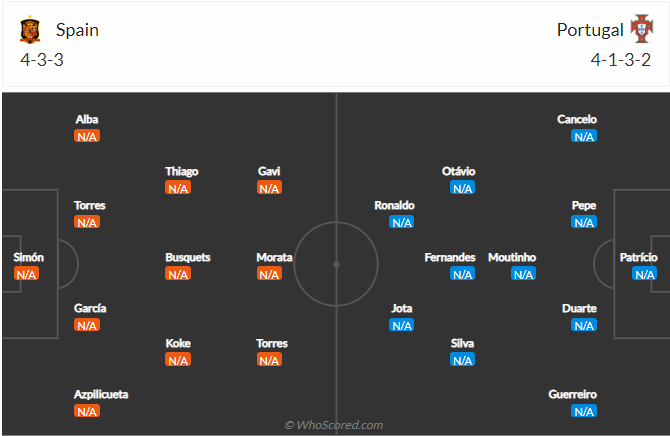This screenshot has width=670, height=436.
Task: Click Morata's player name
Action: (x=274, y=257)
